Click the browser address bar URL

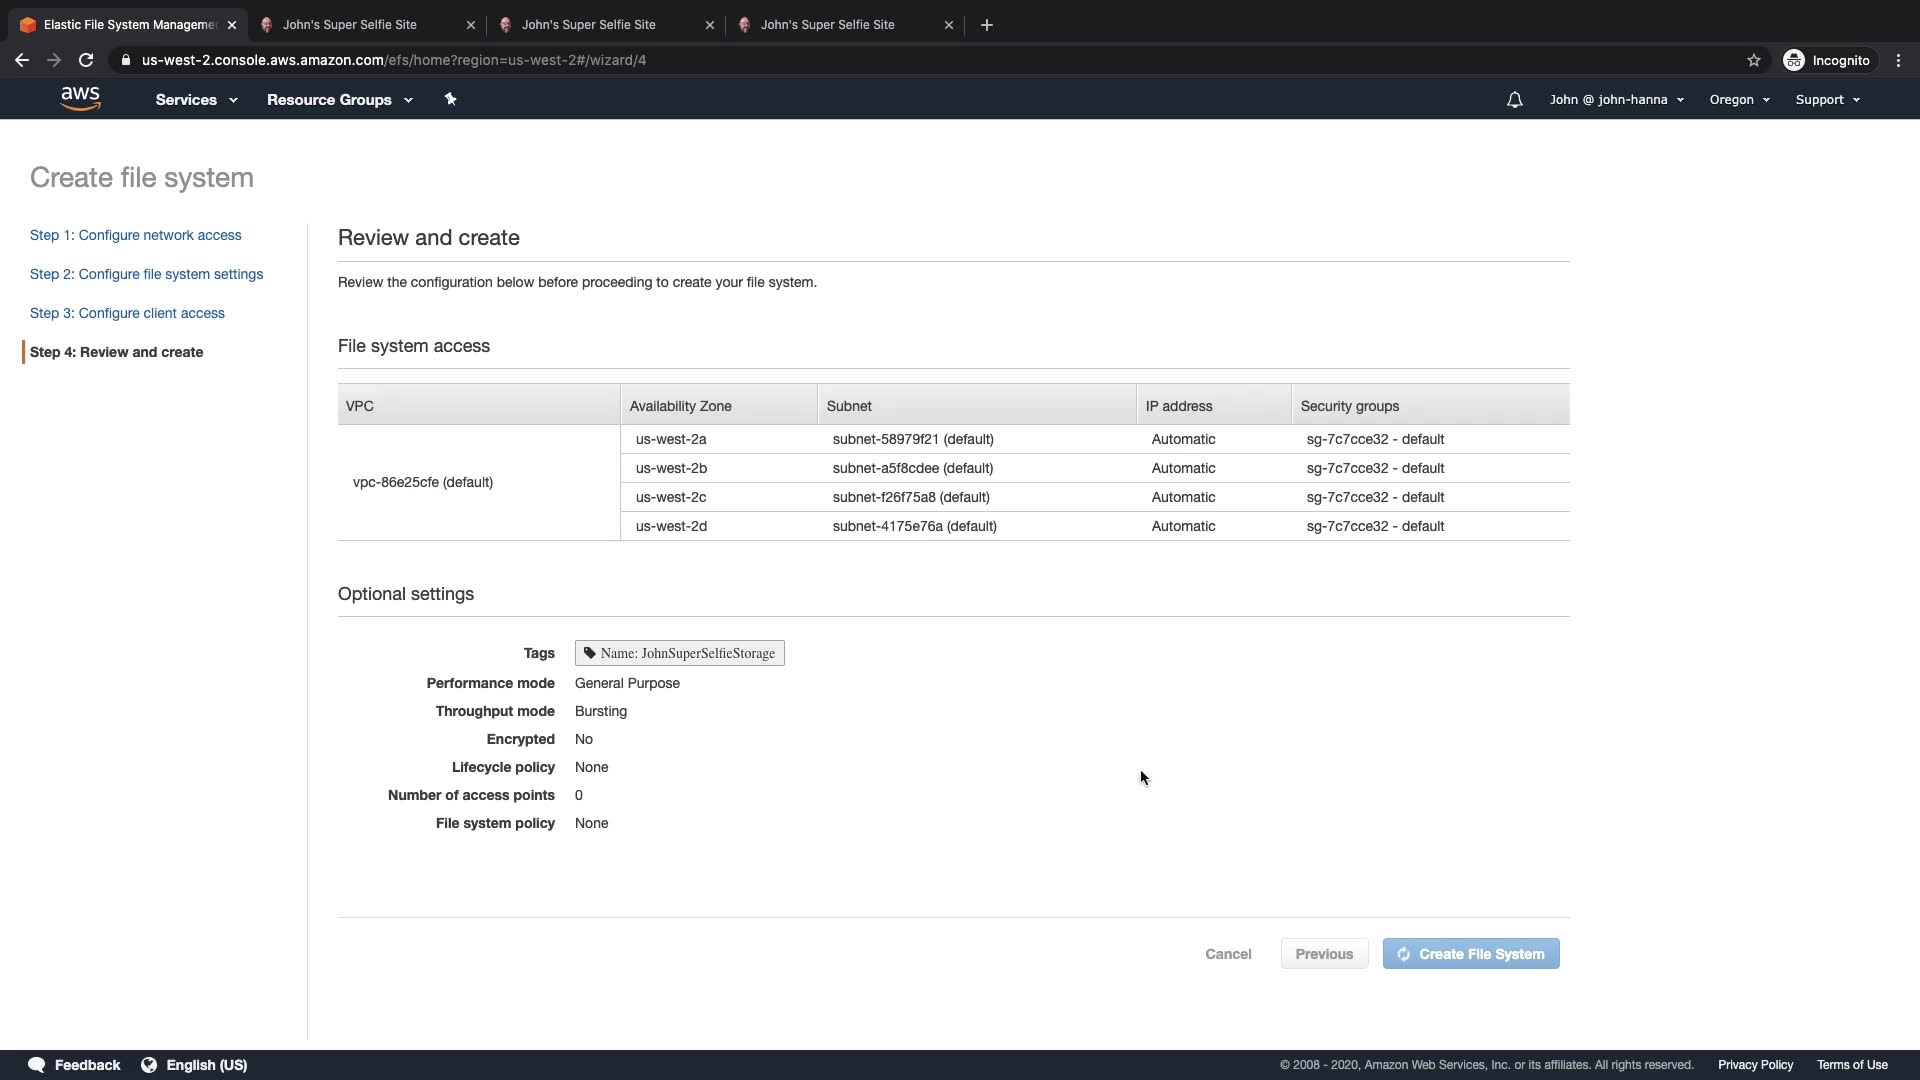tap(394, 60)
